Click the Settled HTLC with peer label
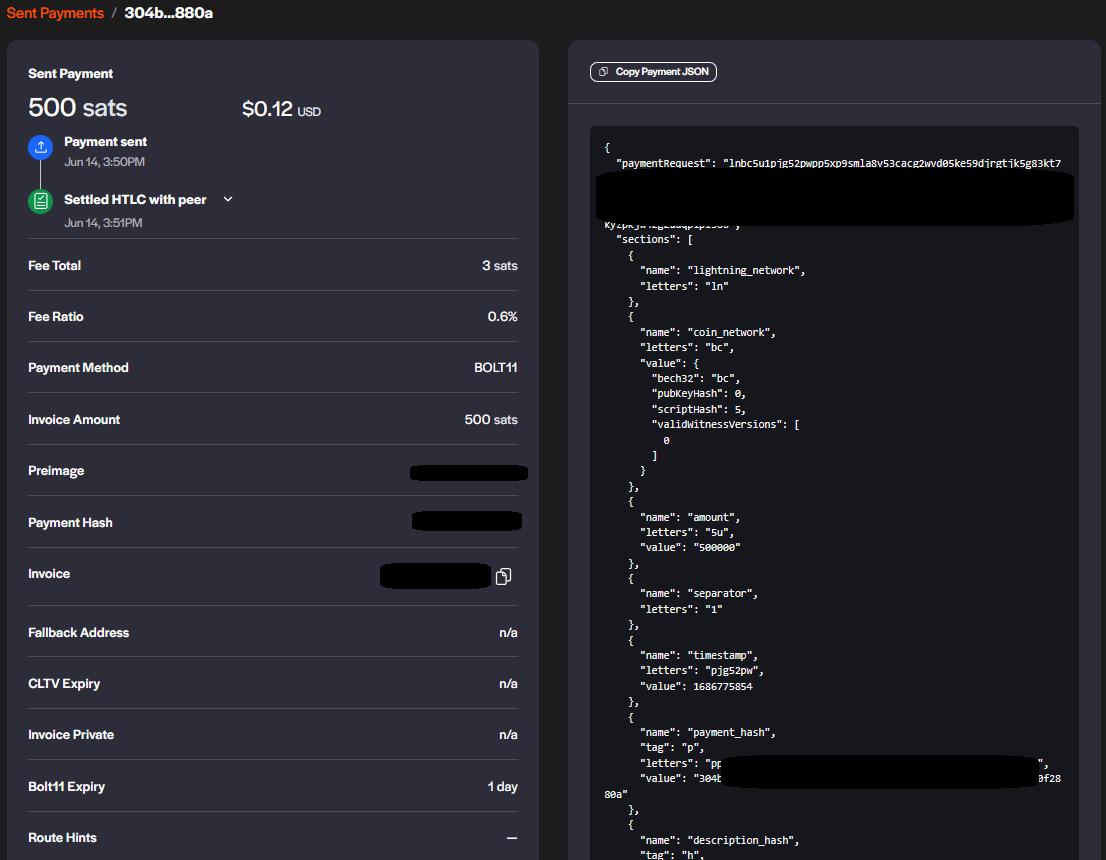The width and height of the screenshot is (1106, 860). 135,199
